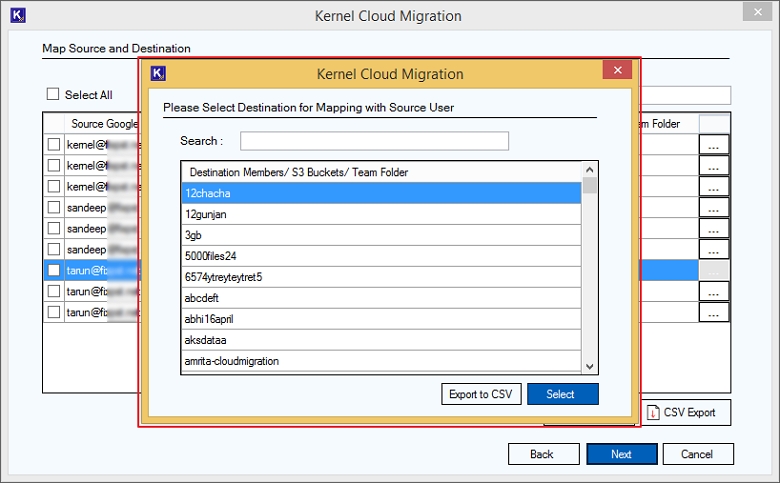This screenshot has height=483, width=780.
Task: Check the second sandeep row checkbox
Action: 54,228
